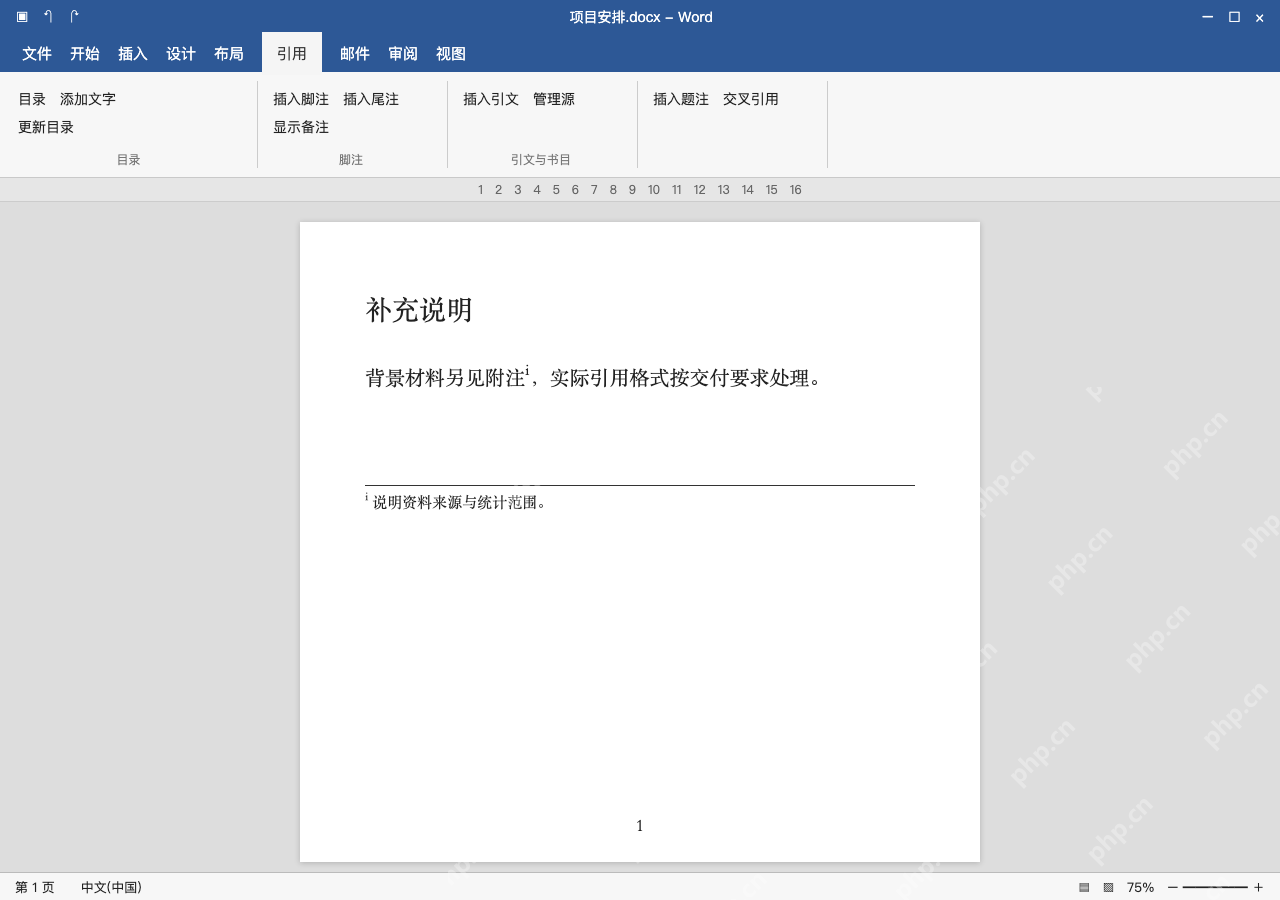Click the superscript endnote mark in body
Screen dimensions: 1280x900
527,369
